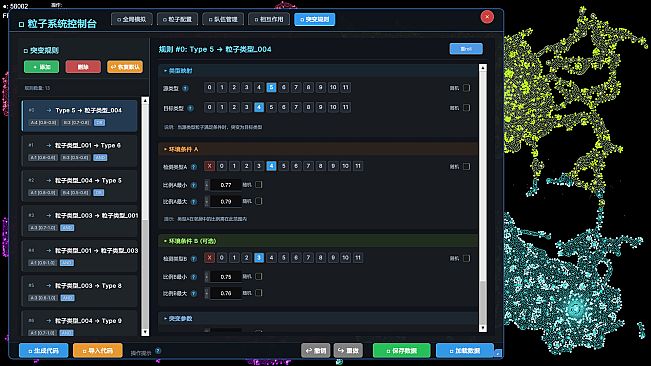651x366 pixels.
Task: Click stepper arrows beside the 0.75 field
Action: (x=207, y=277)
